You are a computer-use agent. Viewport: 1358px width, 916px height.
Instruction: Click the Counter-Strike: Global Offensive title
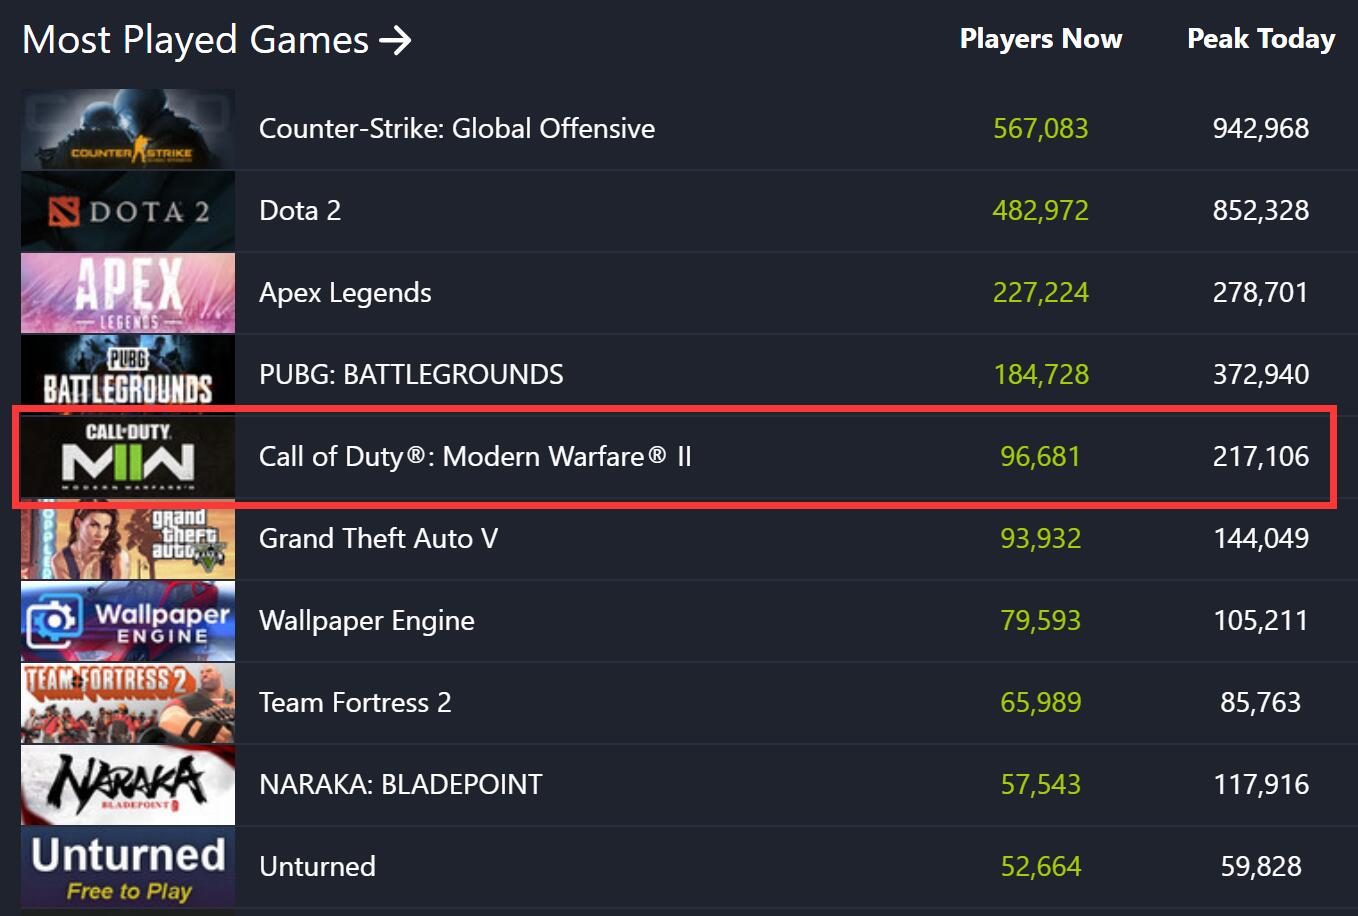pyautogui.click(x=457, y=129)
